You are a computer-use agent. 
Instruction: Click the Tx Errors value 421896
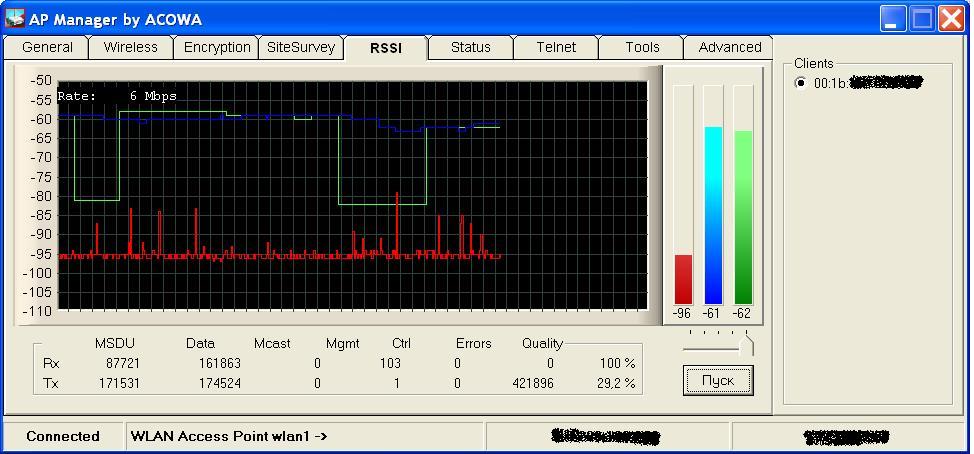click(x=533, y=384)
